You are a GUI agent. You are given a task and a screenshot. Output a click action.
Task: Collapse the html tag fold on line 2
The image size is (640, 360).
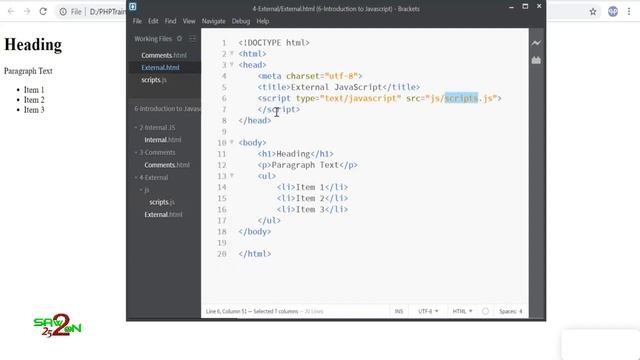tap(232, 53)
